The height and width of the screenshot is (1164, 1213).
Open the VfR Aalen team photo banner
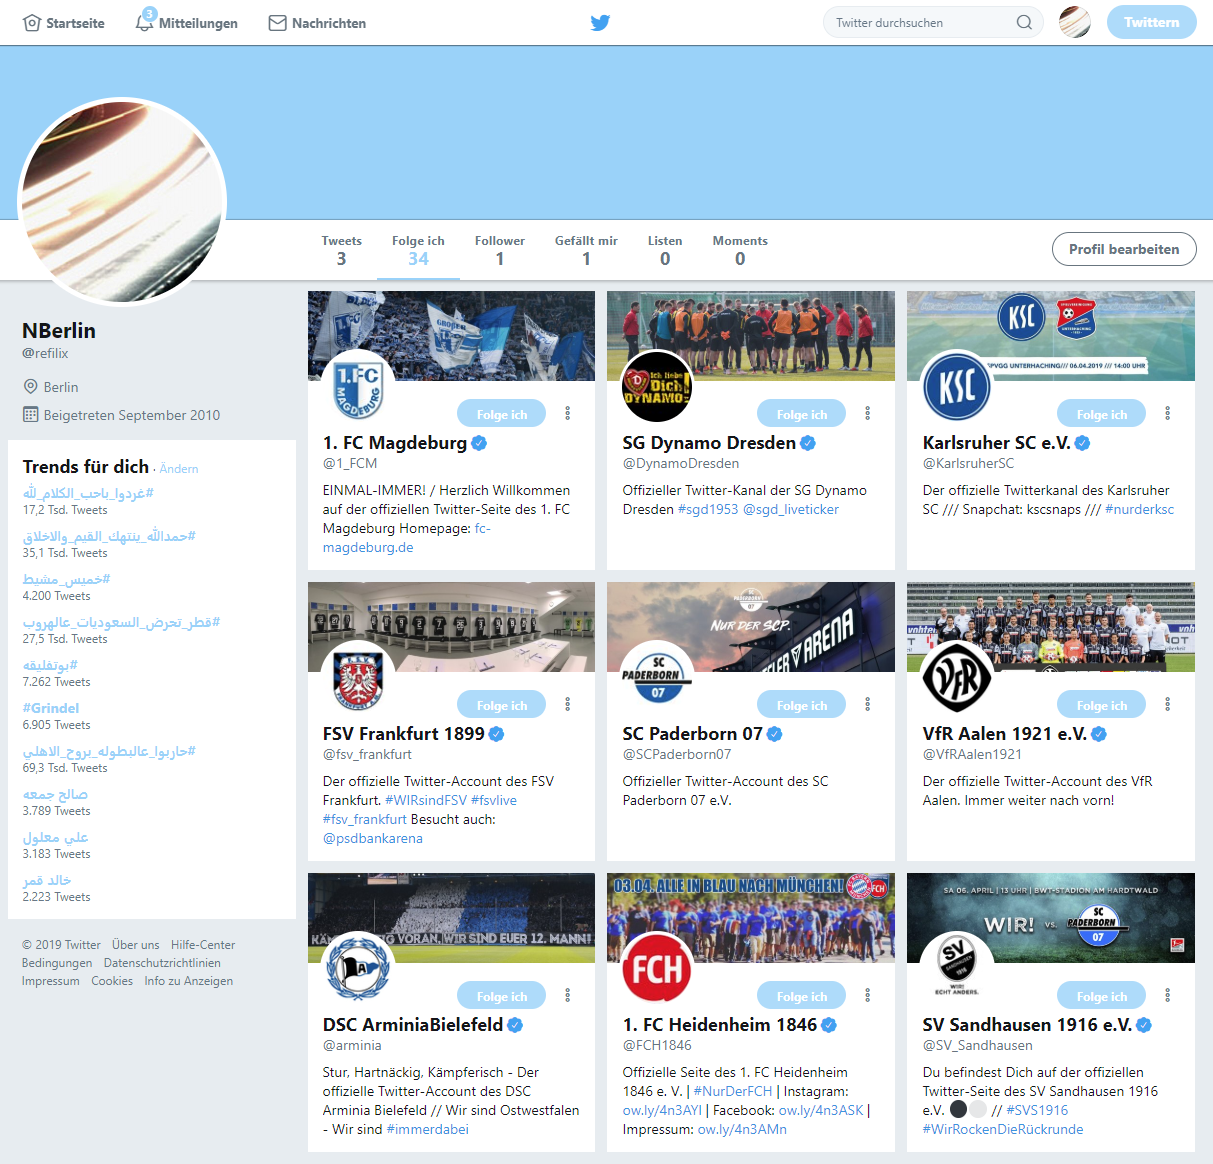pyautogui.click(x=1051, y=626)
